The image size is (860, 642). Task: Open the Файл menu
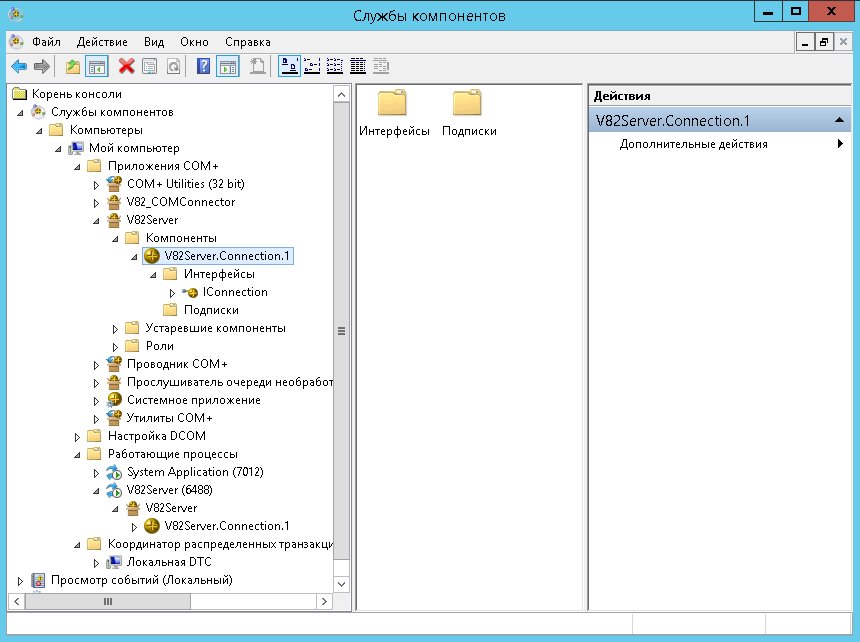(x=46, y=42)
